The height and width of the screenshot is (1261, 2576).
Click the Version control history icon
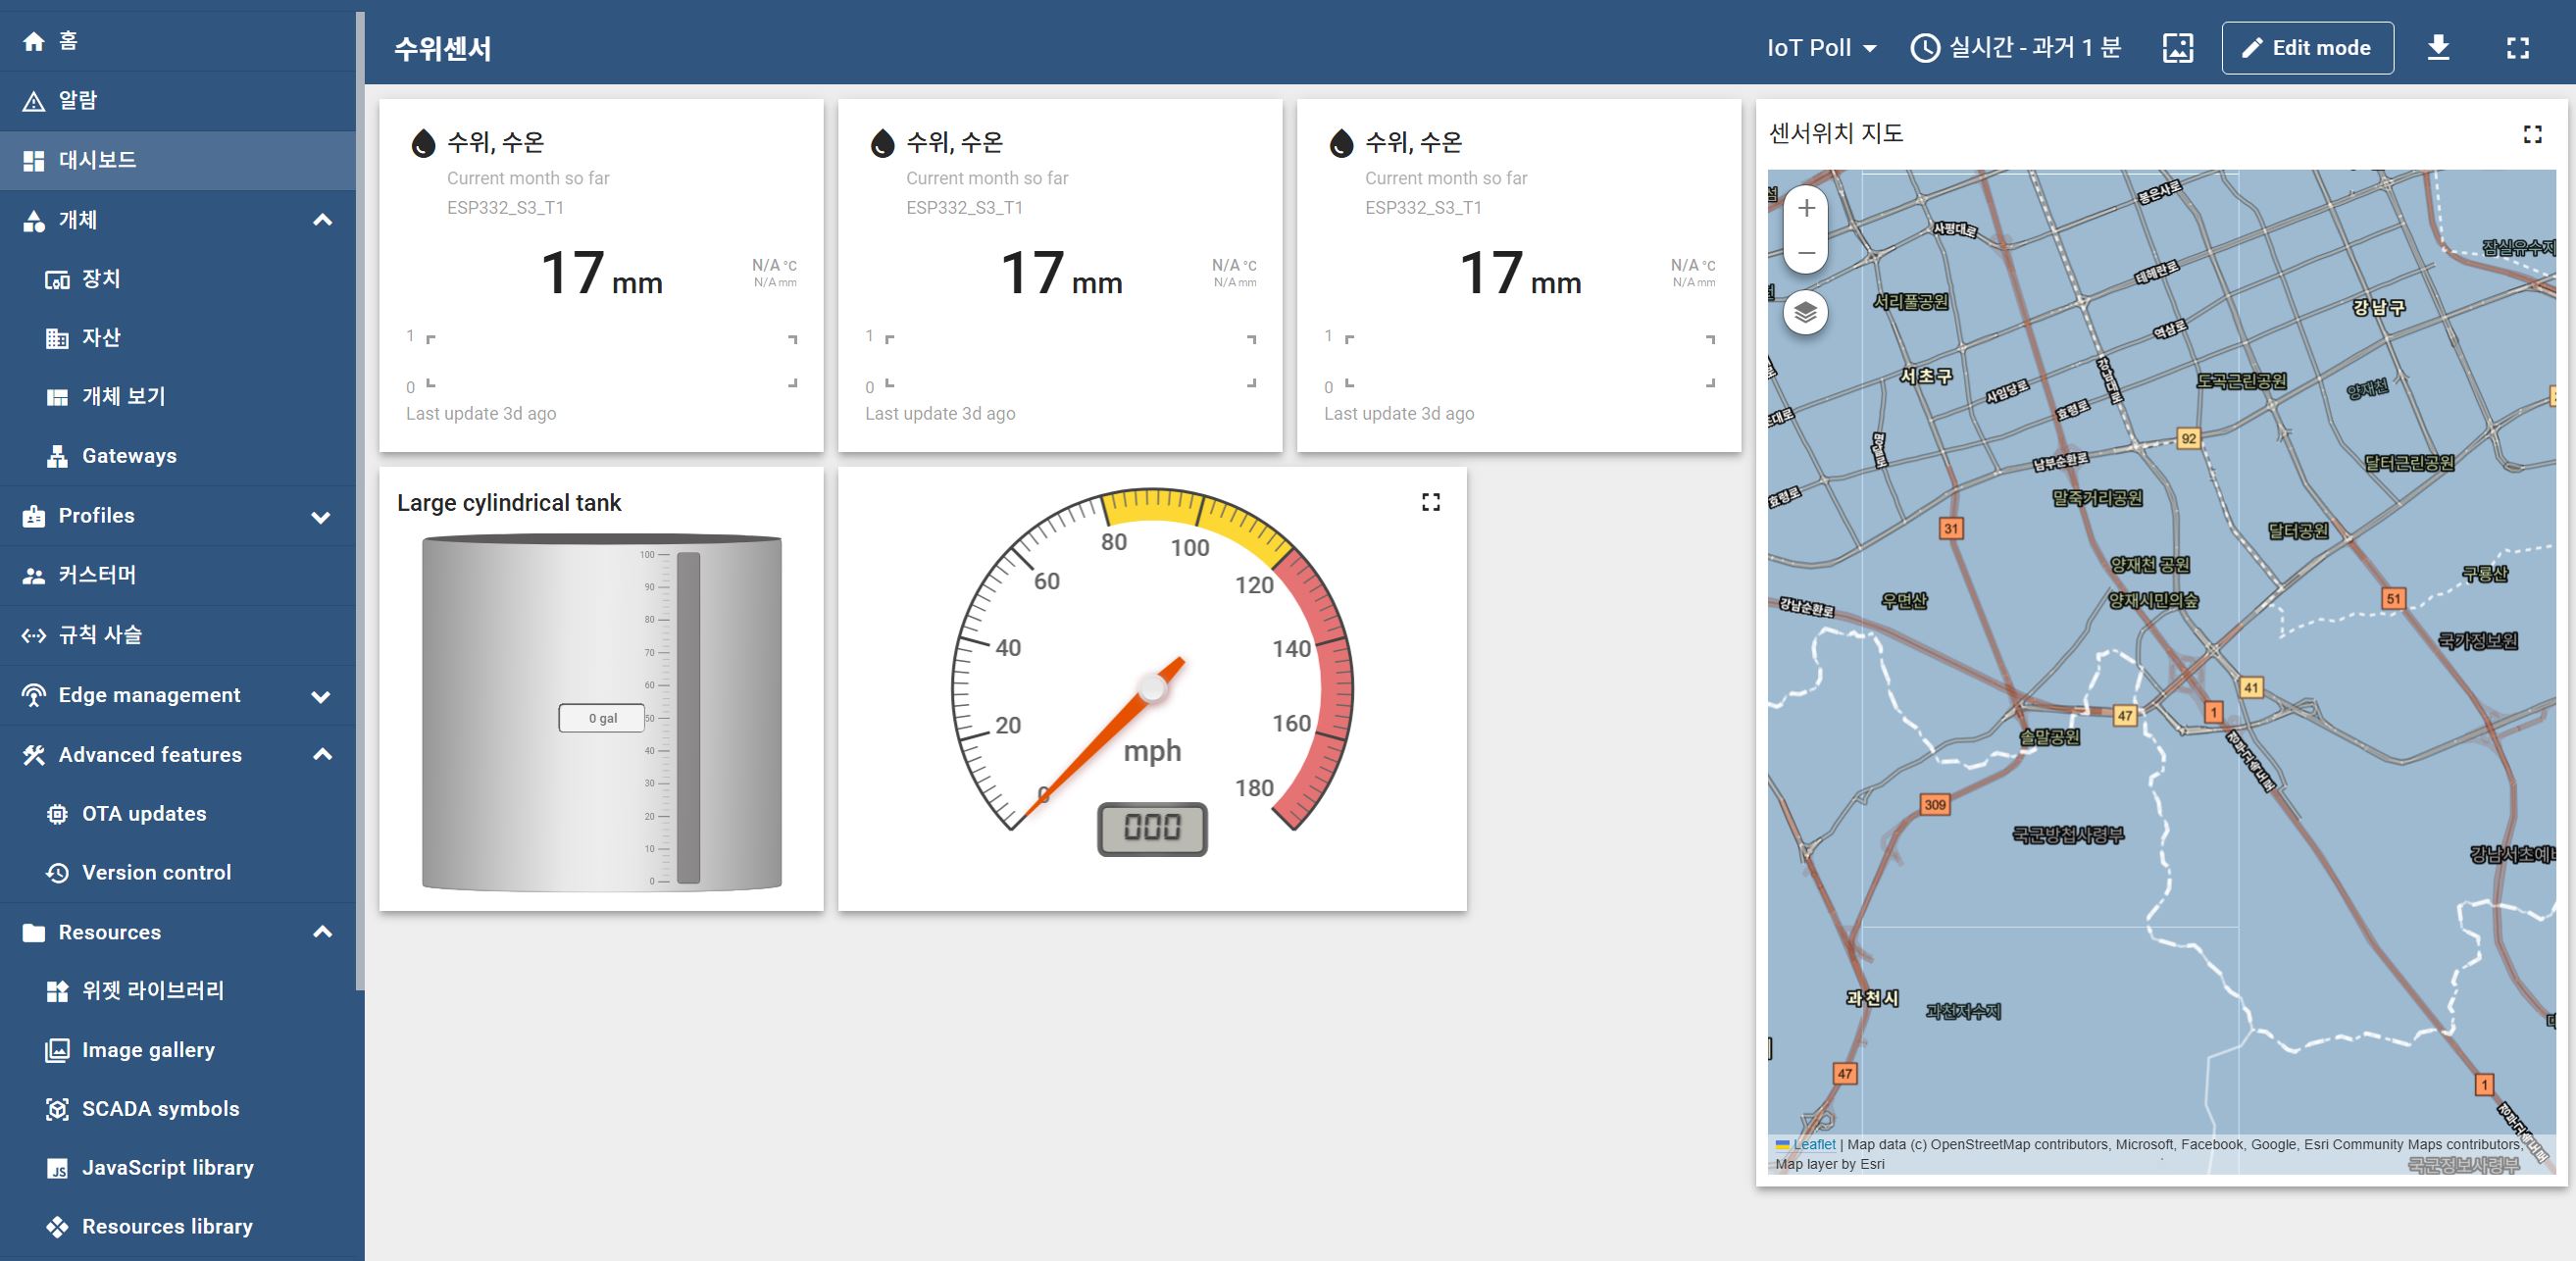pos(57,873)
